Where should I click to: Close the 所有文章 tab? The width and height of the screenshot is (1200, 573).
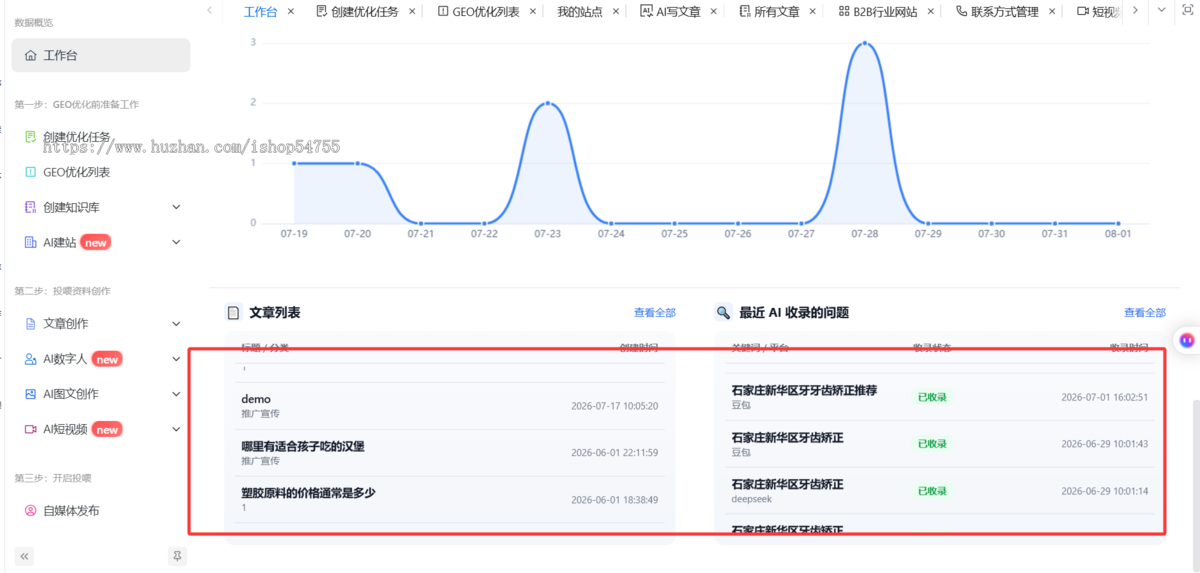pos(812,11)
